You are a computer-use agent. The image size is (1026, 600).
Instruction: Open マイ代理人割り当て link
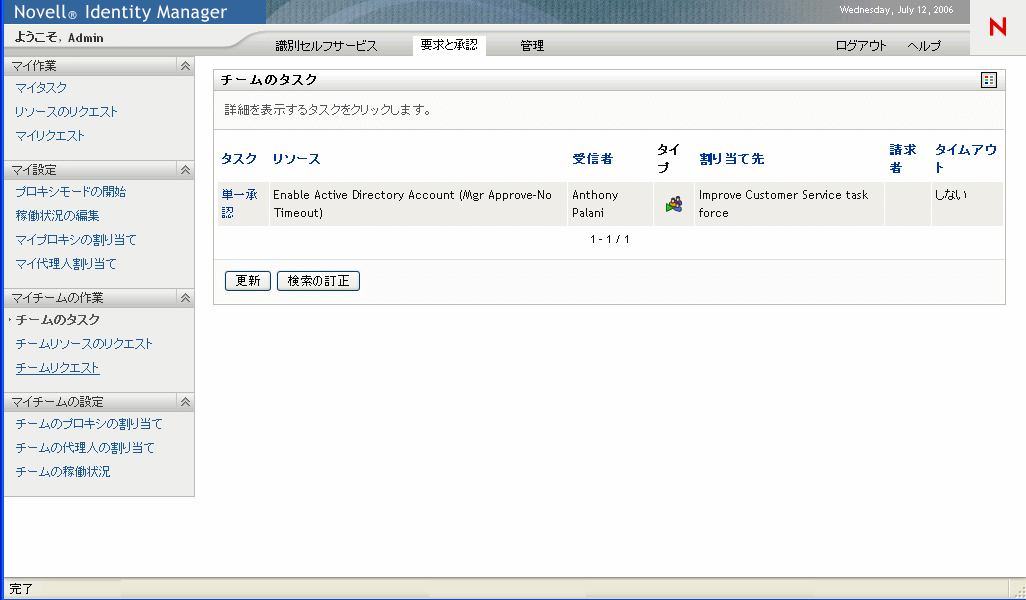(x=66, y=264)
